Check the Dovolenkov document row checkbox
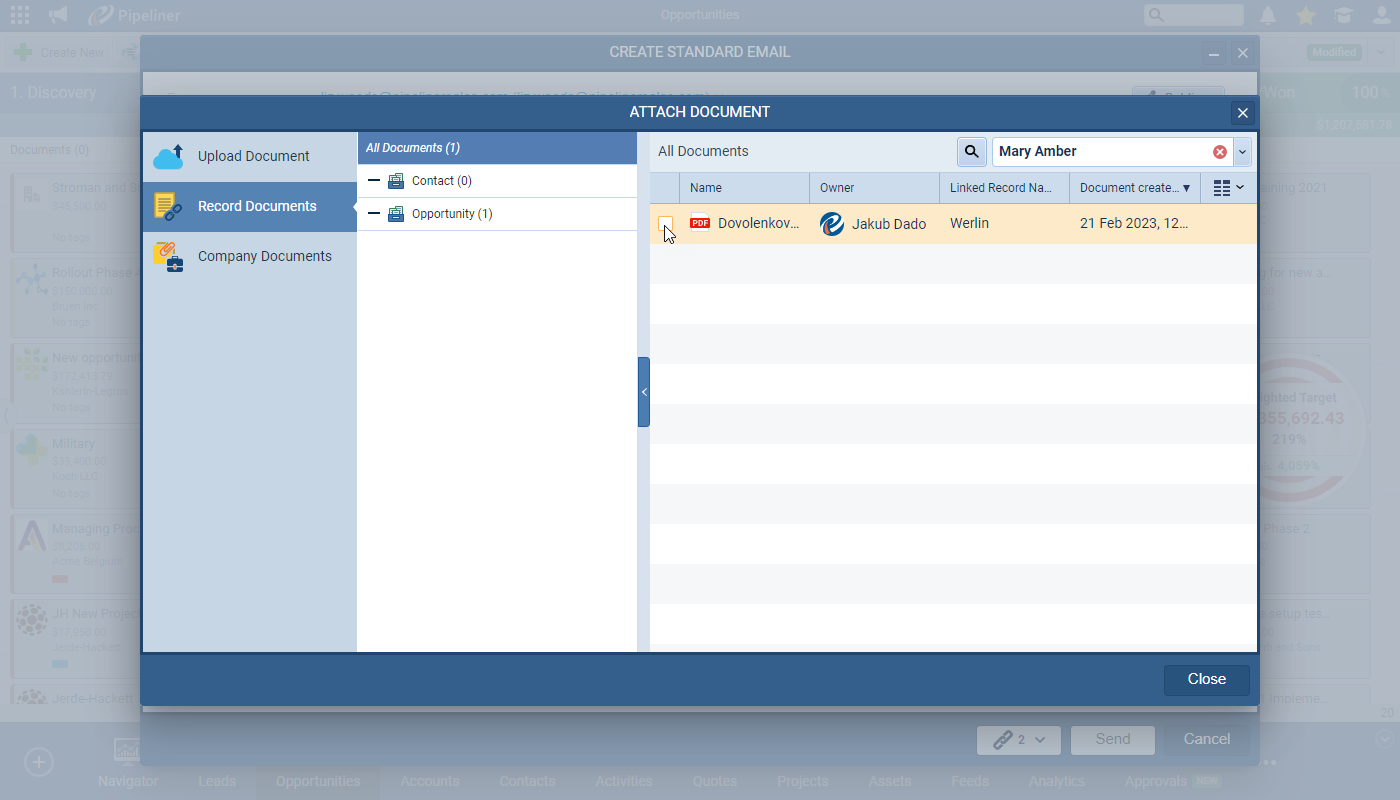Viewport: 1400px width, 800px height. point(665,224)
